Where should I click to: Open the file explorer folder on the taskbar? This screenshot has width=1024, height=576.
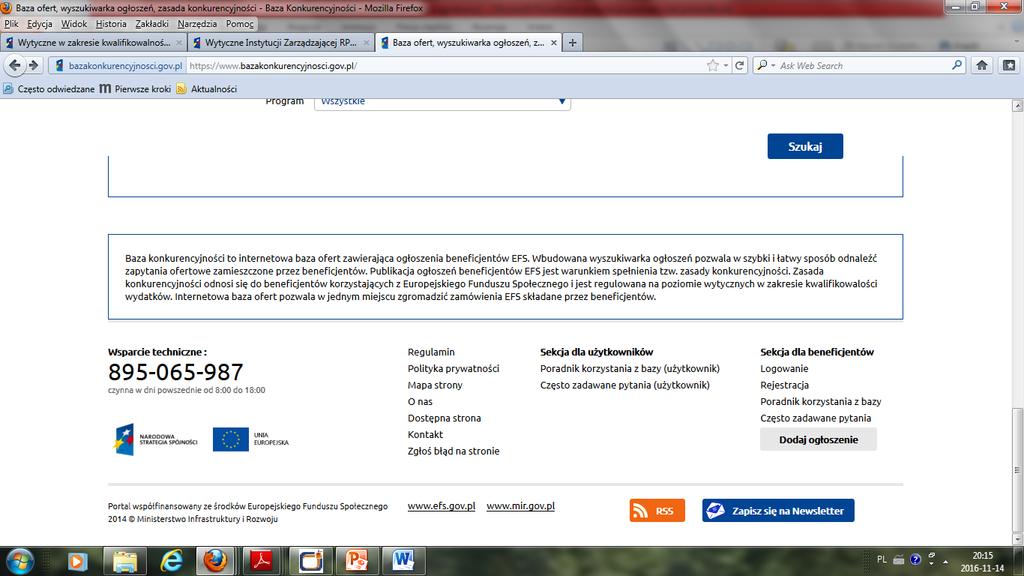[x=124, y=561]
